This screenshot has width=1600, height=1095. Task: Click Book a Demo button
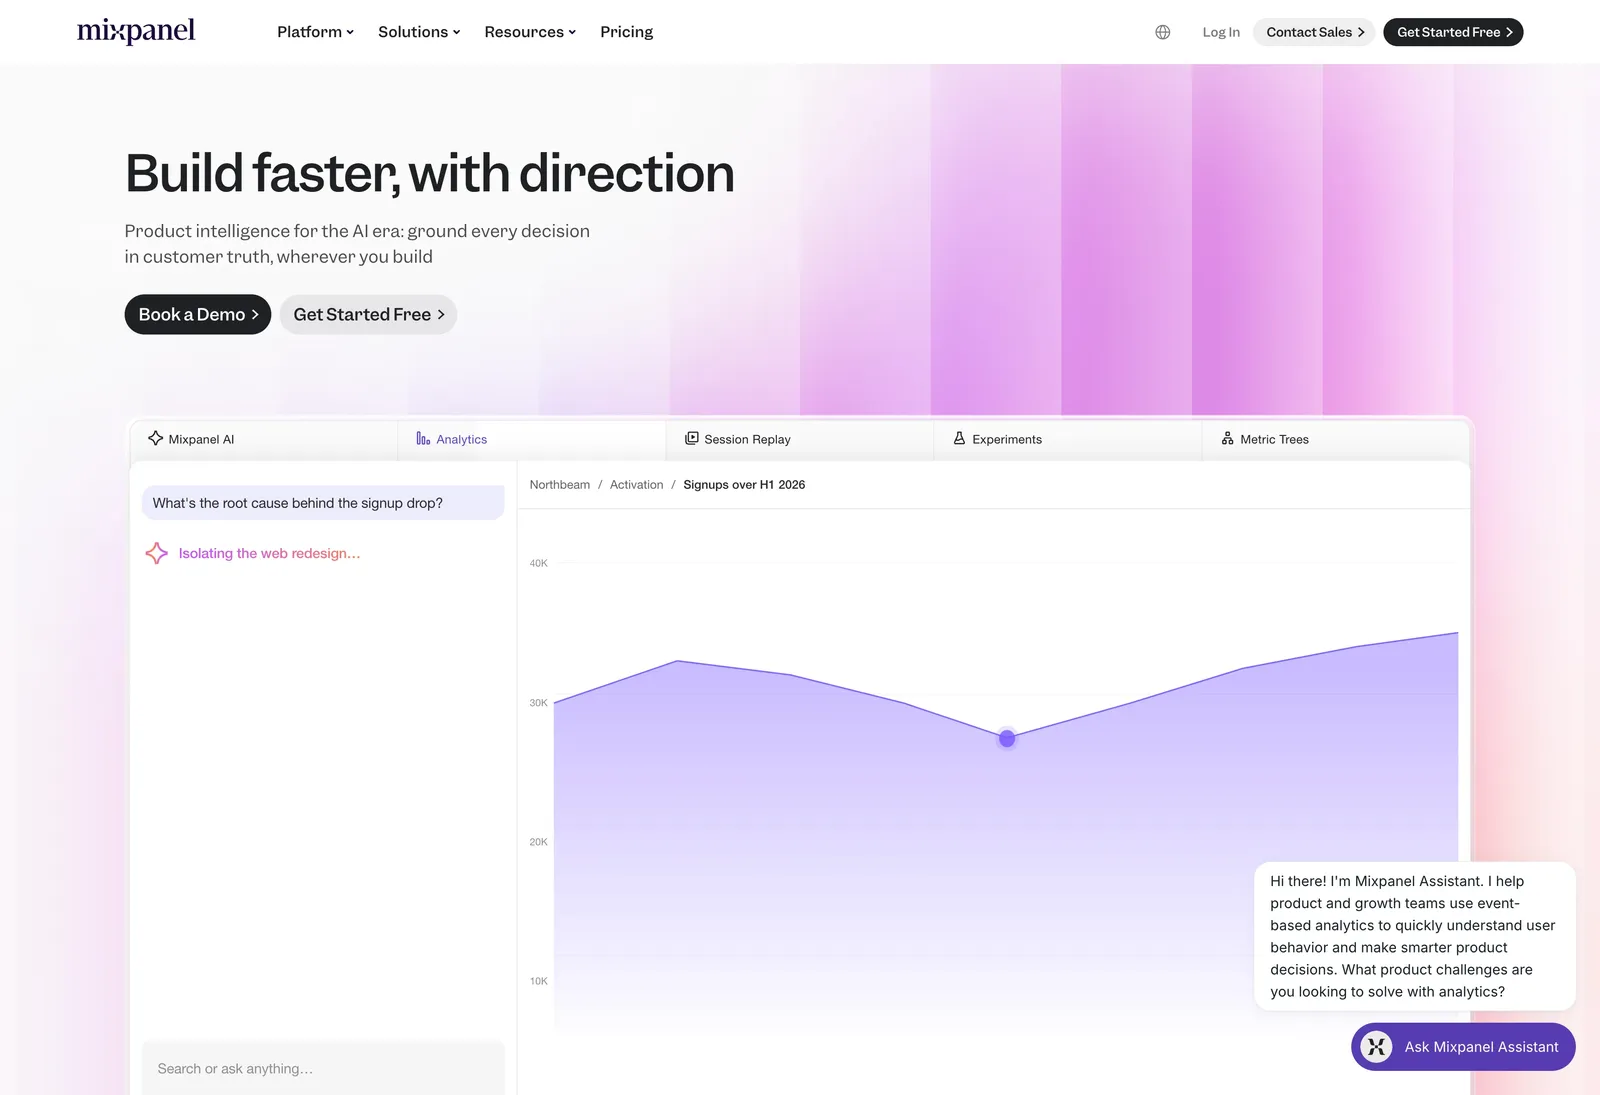pyautogui.click(x=198, y=314)
